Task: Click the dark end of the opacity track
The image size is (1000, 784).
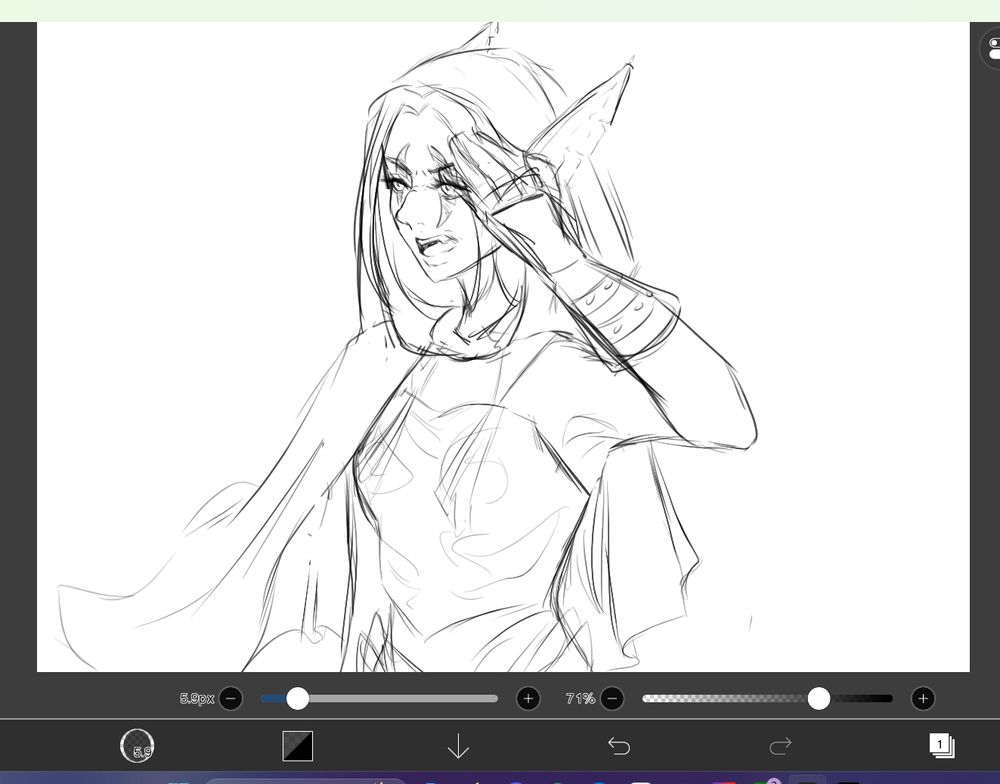Action: (x=862, y=699)
